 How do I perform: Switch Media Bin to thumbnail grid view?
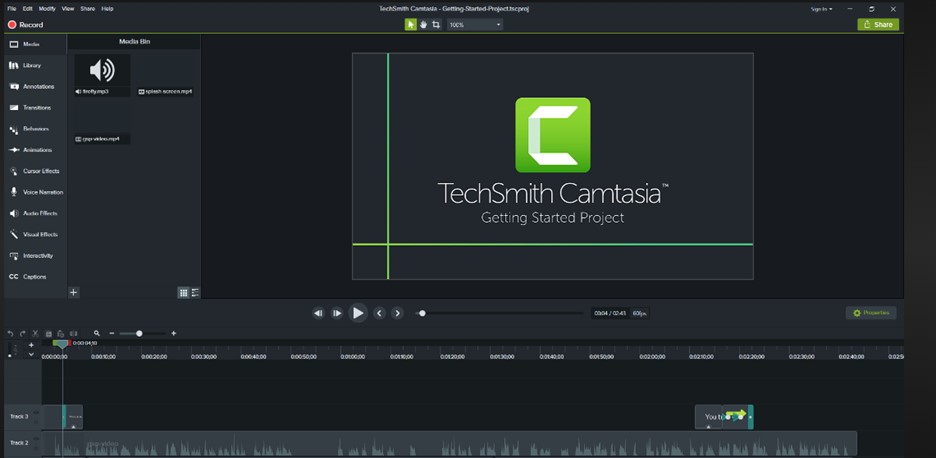point(184,293)
